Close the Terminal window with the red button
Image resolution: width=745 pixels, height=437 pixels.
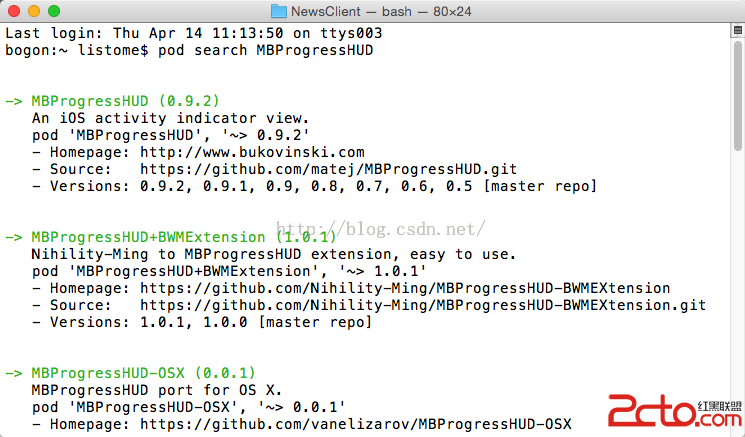tap(14, 11)
